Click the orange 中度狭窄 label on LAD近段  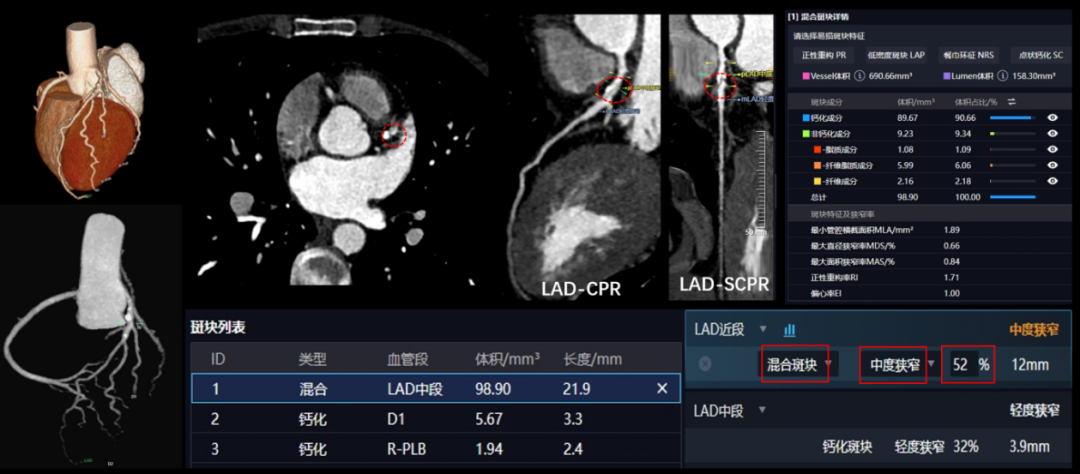tap(1034, 330)
